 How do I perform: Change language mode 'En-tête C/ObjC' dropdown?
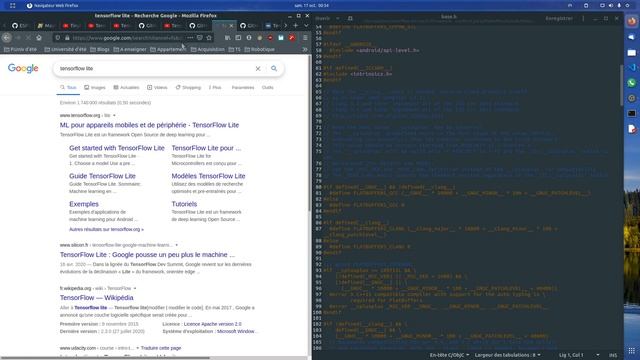pos(449,355)
